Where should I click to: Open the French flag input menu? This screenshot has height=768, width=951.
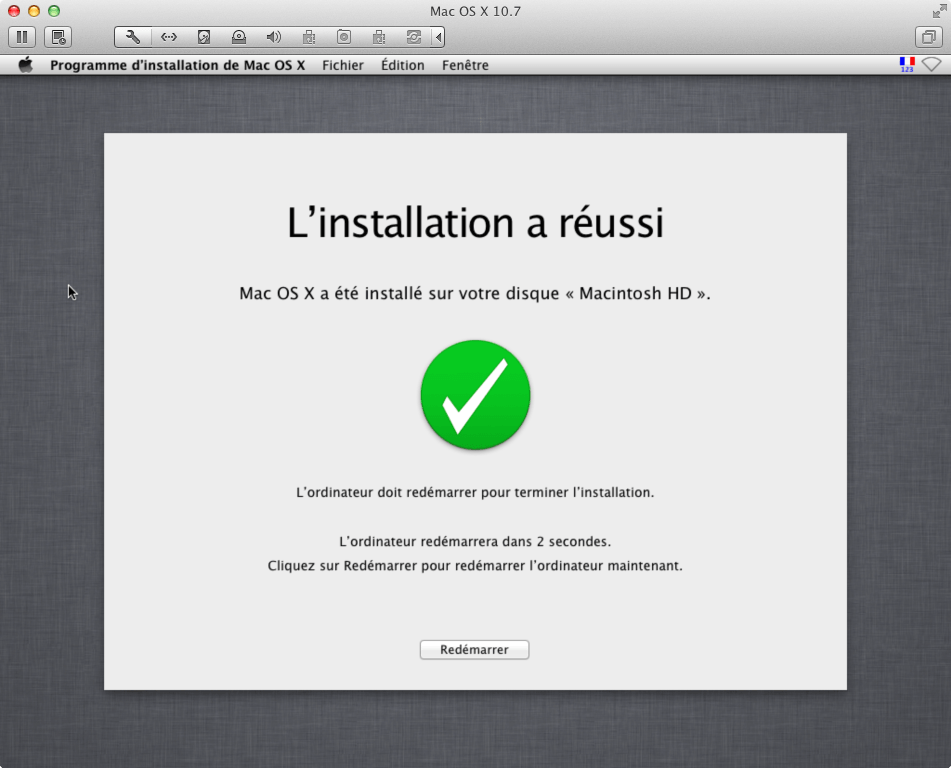pos(907,64)
